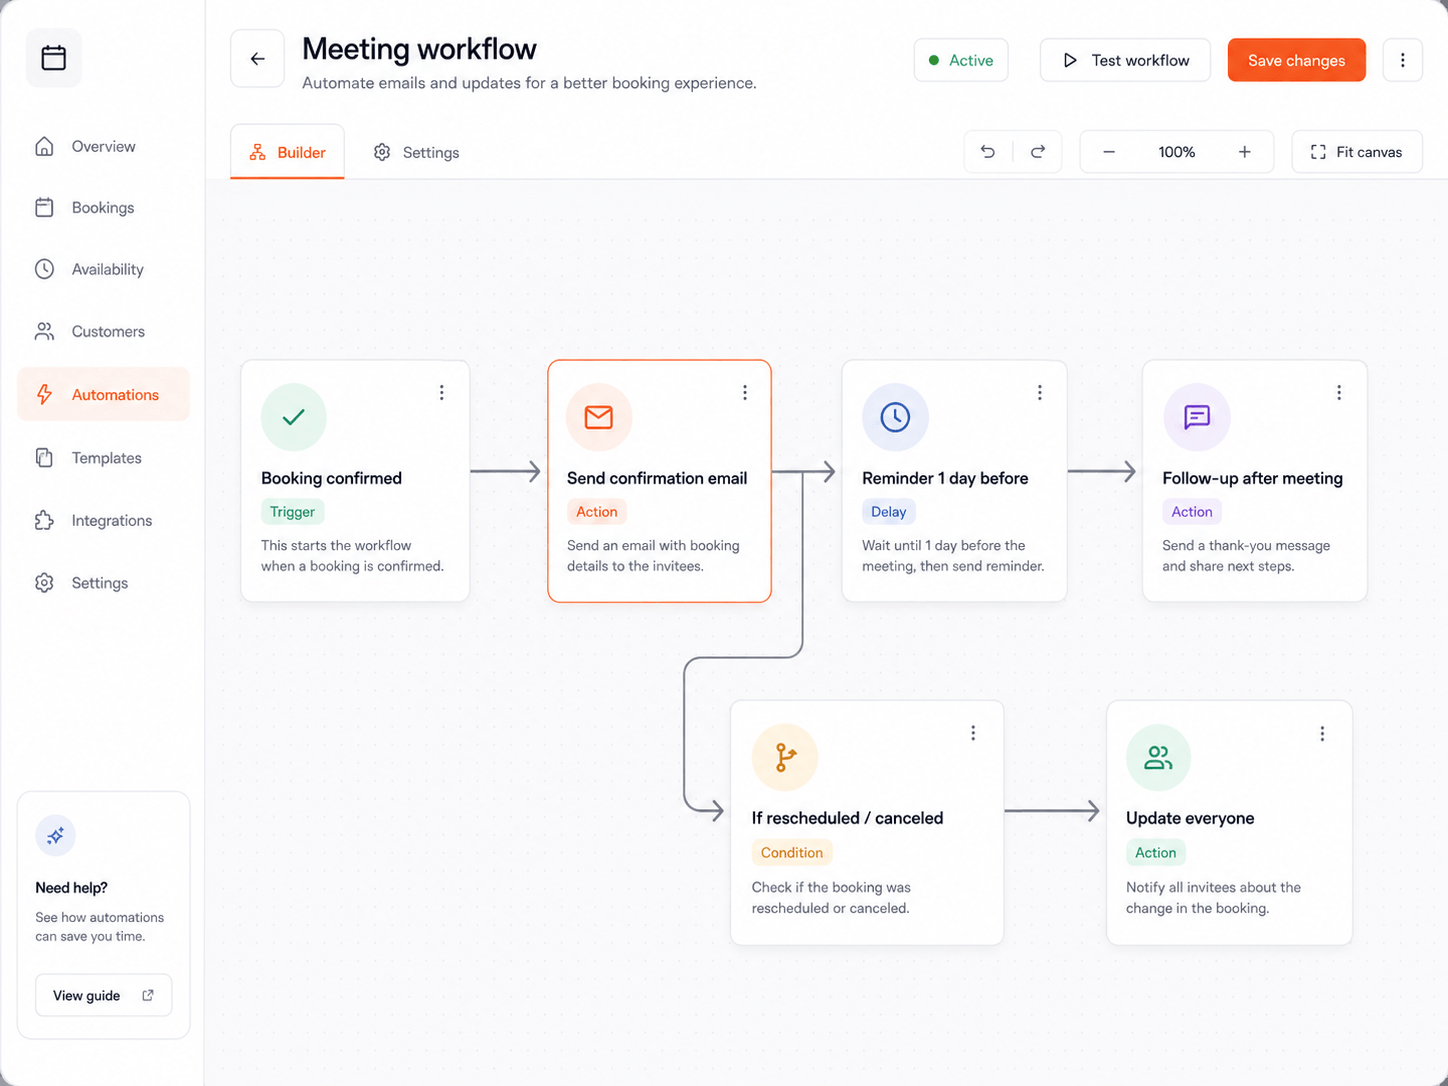Switch to the Settings tab

[x=416, y=152]
